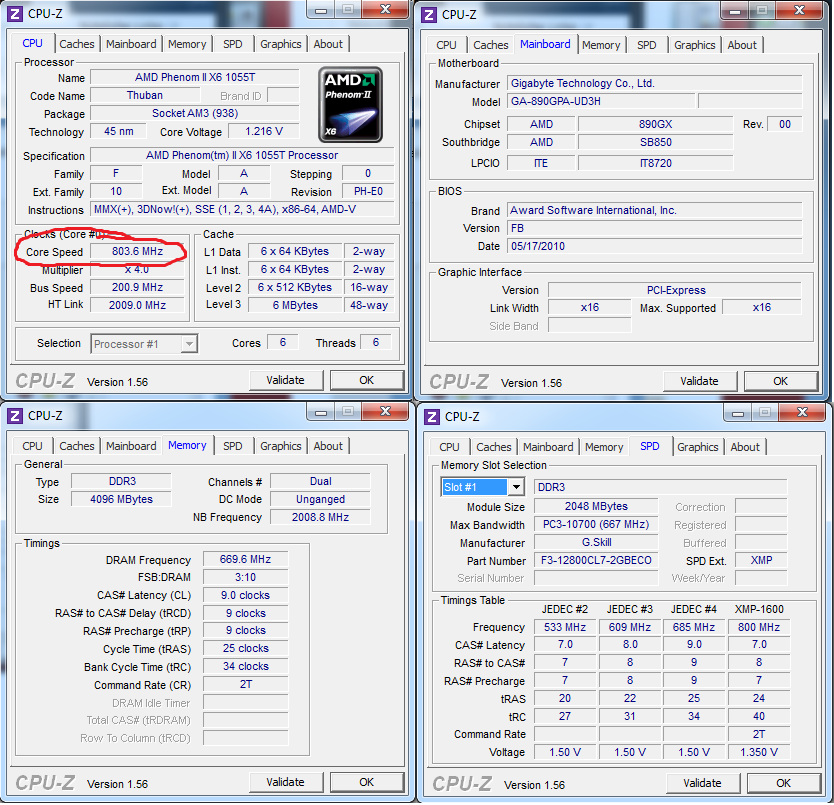Image resolution: width=834 pixels, height=805 pixels.
Task: Open Caches tab in the Memory window
Action: coord(77,446)
